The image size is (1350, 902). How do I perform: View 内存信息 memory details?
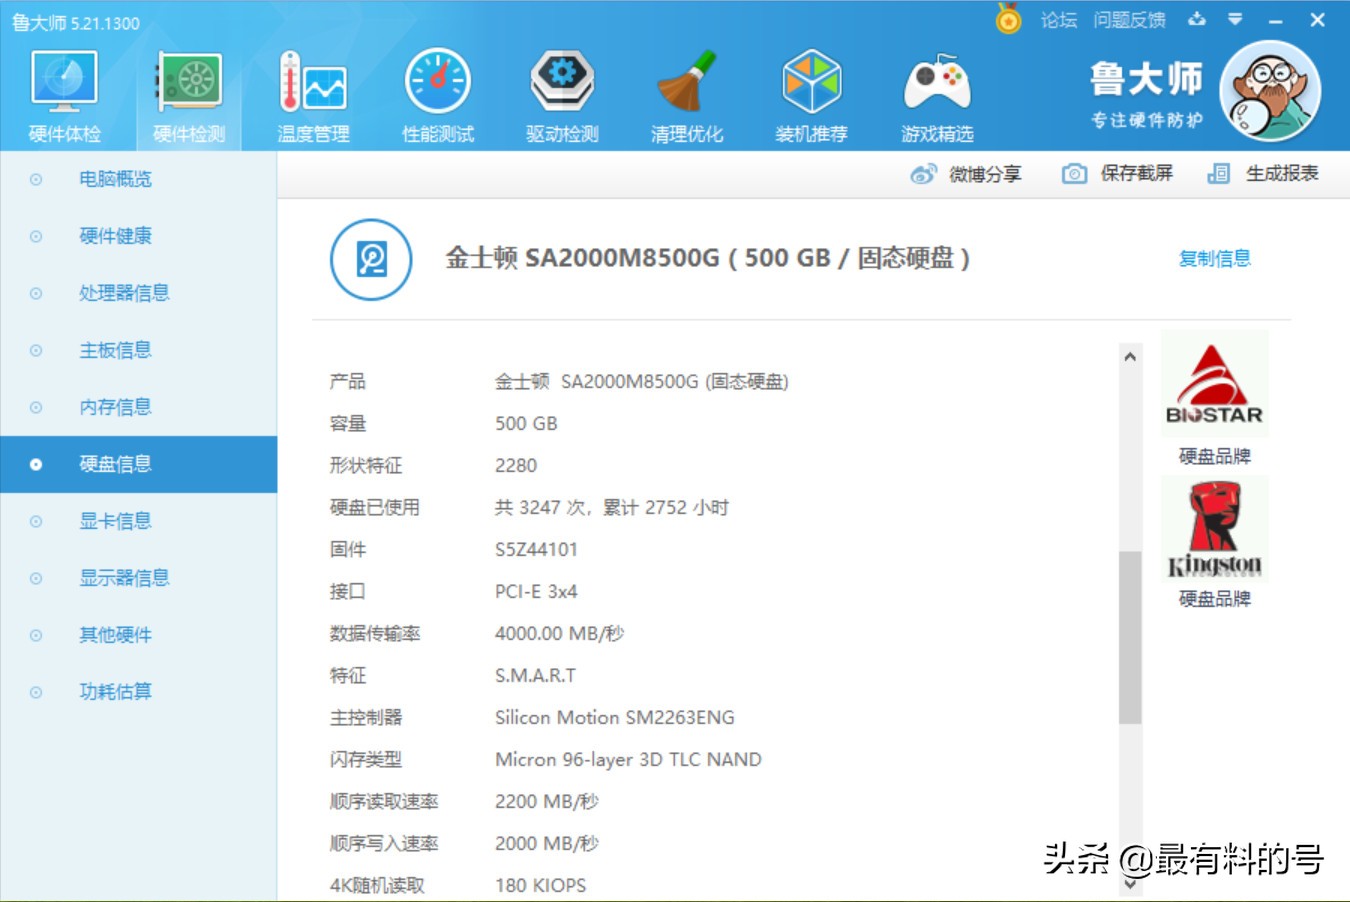[114, 407]
